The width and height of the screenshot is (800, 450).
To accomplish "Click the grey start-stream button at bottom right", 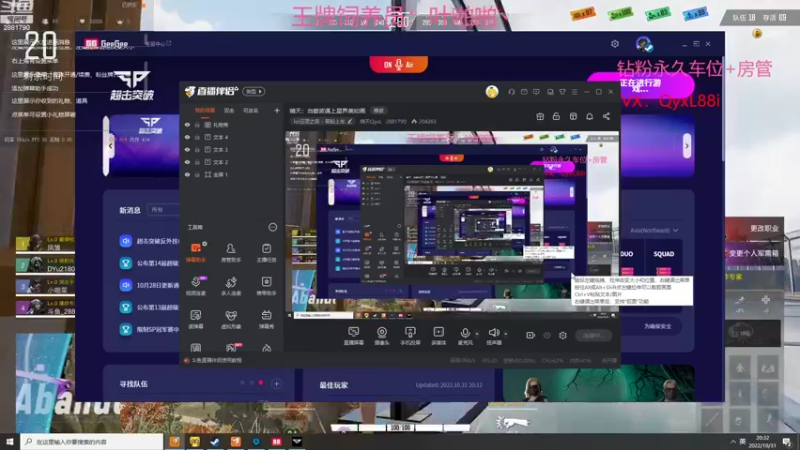I will 593,335.
